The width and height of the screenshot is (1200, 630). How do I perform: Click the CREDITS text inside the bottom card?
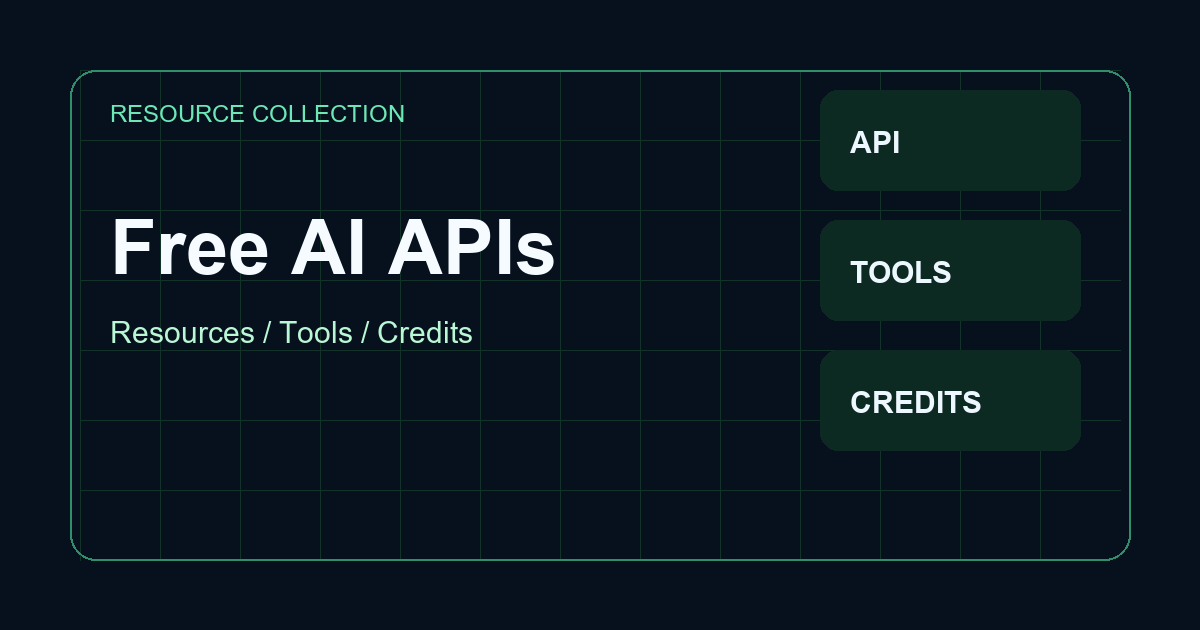click(x=915, y=403)
